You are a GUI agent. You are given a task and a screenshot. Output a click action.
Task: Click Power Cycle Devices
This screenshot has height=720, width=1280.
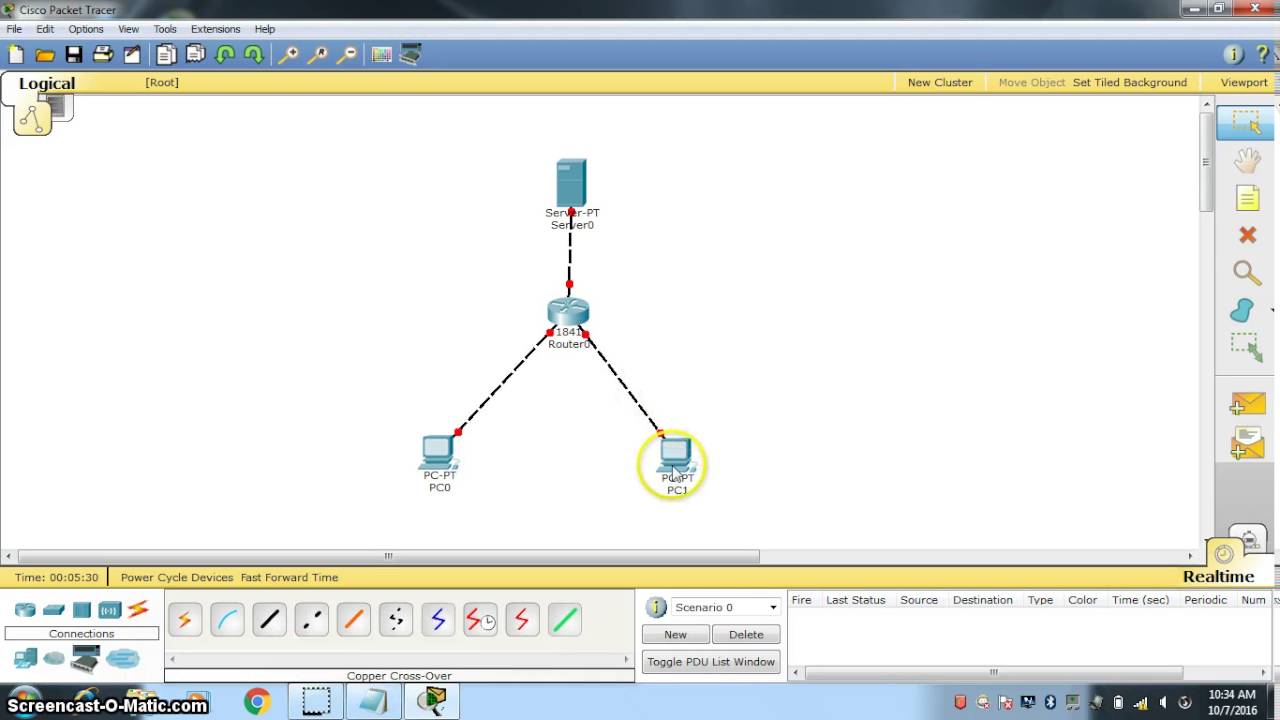[177, 577]
